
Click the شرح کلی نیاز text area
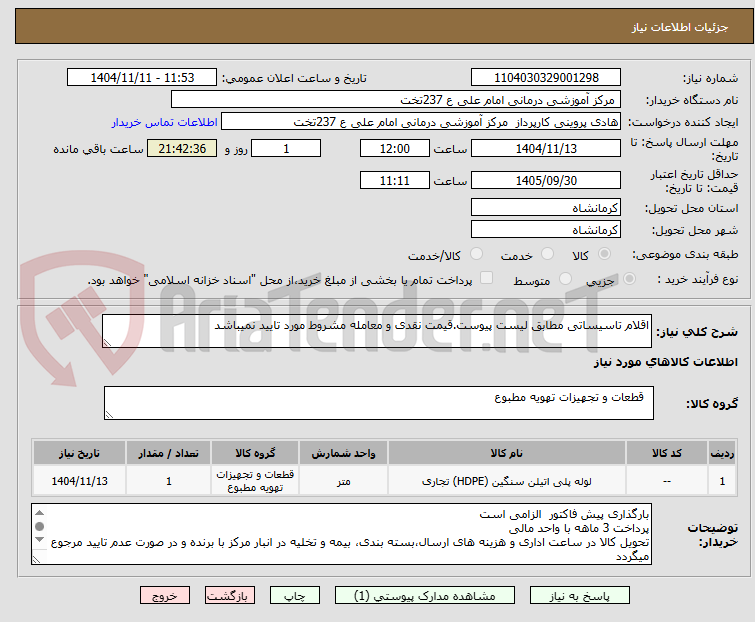click(x=377, y=331)
